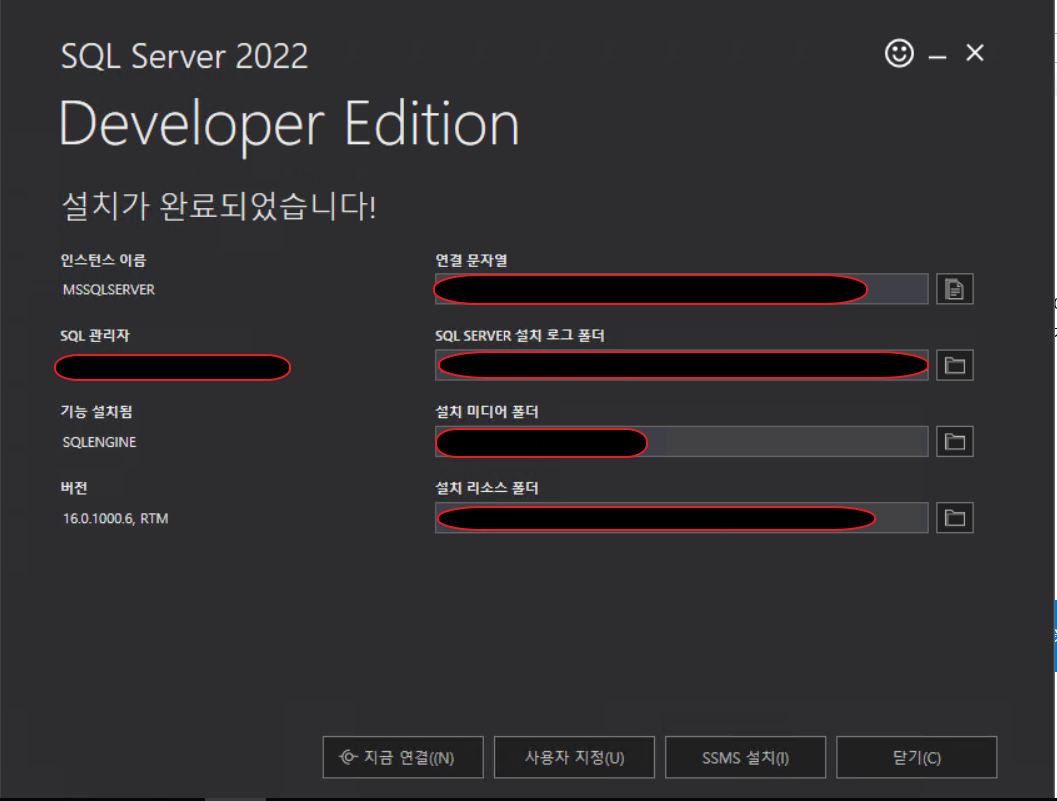Click the SQL 관리자 label
Screen dimensions: 1057x801
click(94, 336)
